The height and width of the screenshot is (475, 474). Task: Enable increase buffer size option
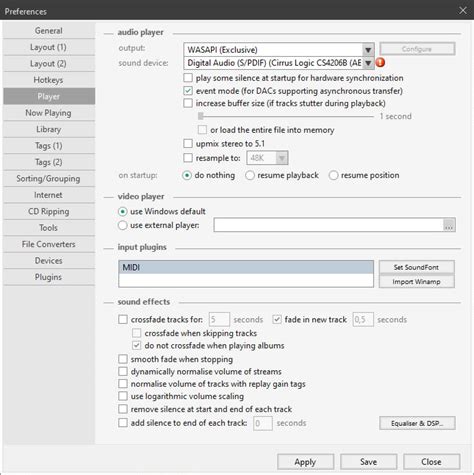coord(188,103)
